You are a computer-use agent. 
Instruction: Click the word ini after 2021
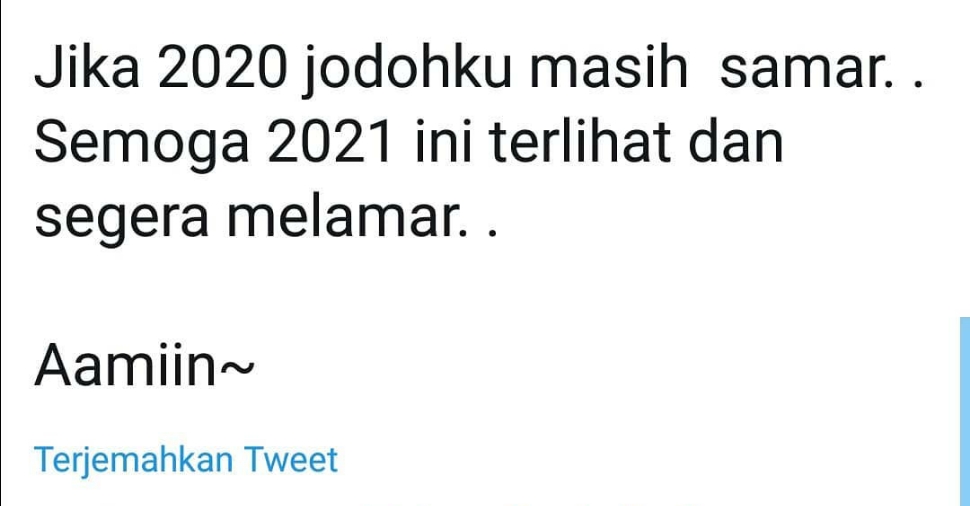pos(441,144)
